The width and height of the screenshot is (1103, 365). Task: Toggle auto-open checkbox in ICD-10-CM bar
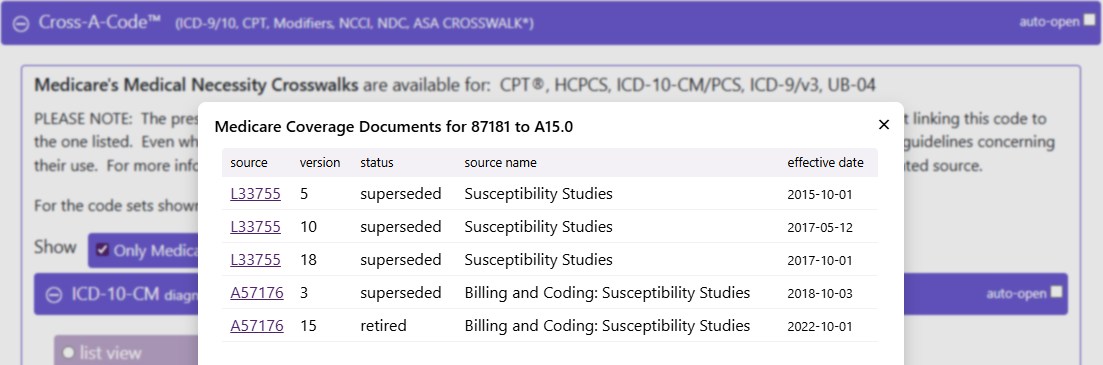(1056, 292)
